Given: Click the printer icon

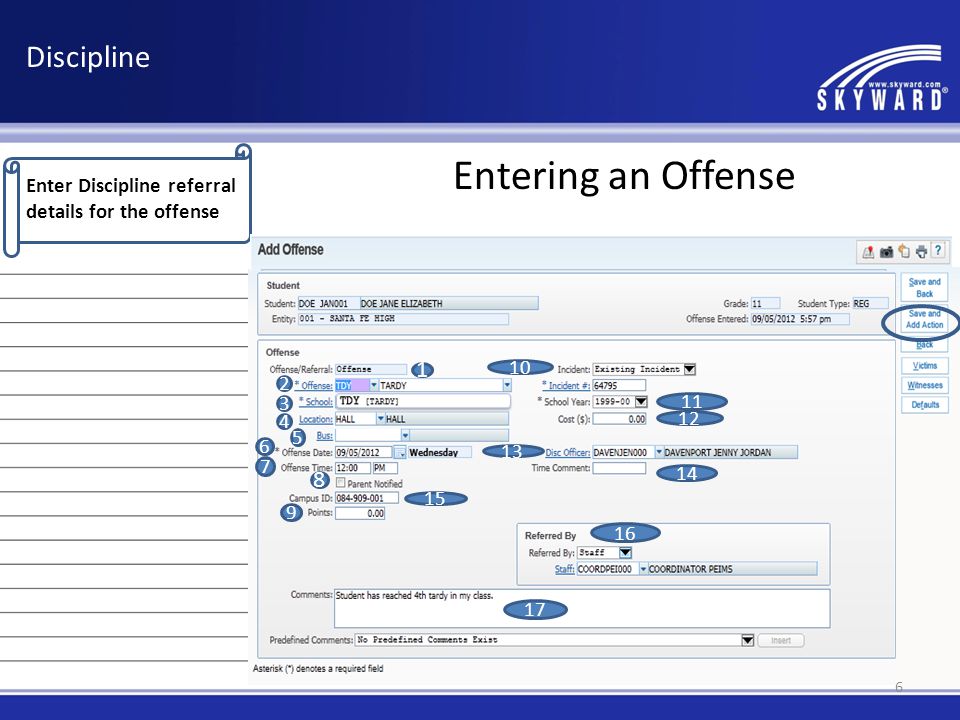Looking at the screenshot, I should [x=921, y=252].
